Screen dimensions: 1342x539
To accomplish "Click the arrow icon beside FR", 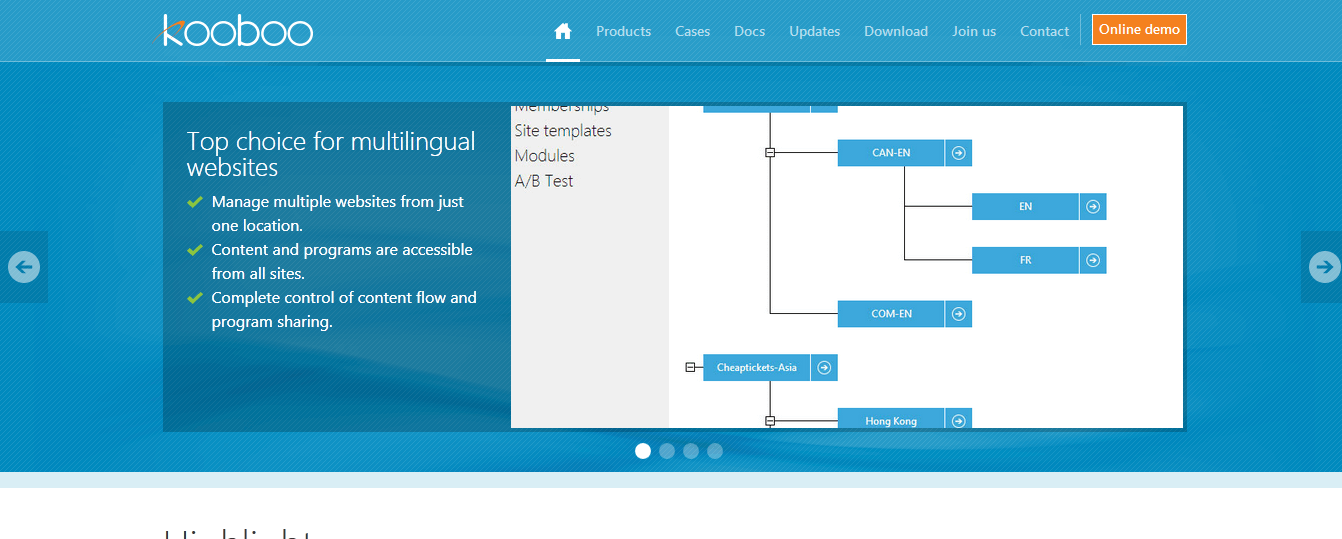I will [1093, 260].
